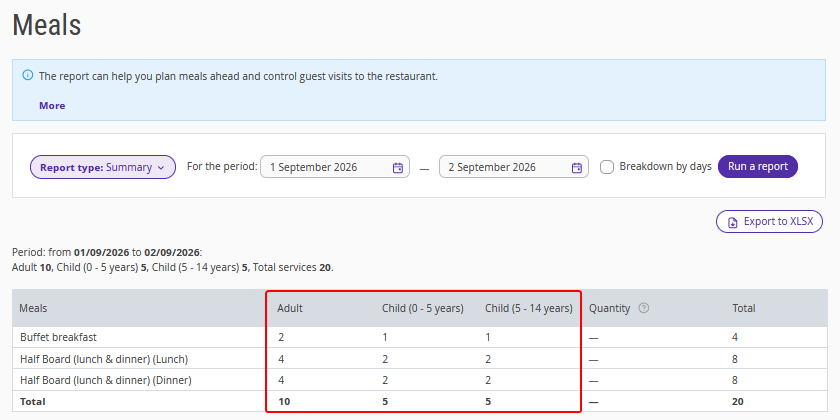Open calendar icon for start date
The image size is (840, 420).
pos(398,168)
